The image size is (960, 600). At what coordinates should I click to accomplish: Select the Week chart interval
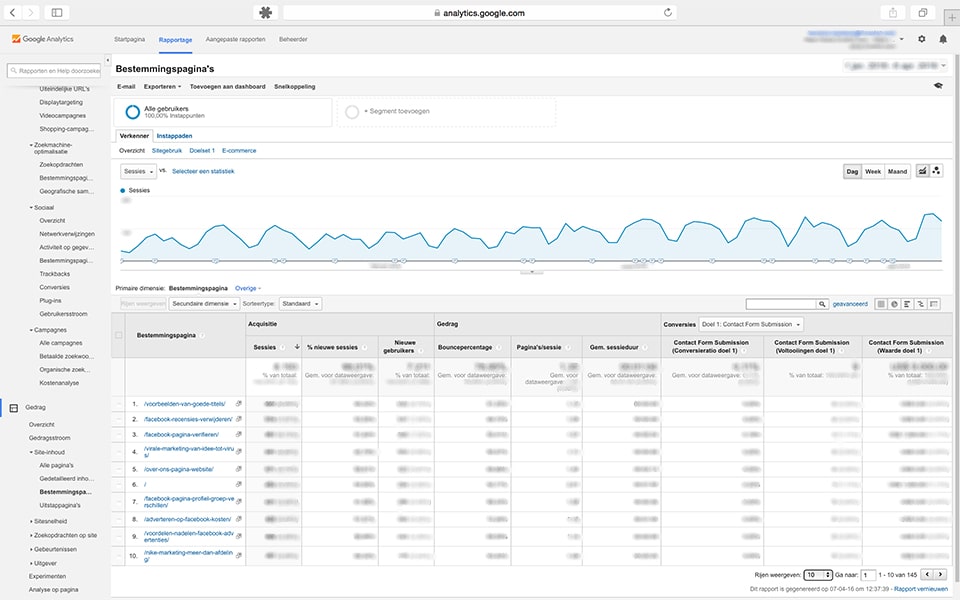tap(873, 171)
